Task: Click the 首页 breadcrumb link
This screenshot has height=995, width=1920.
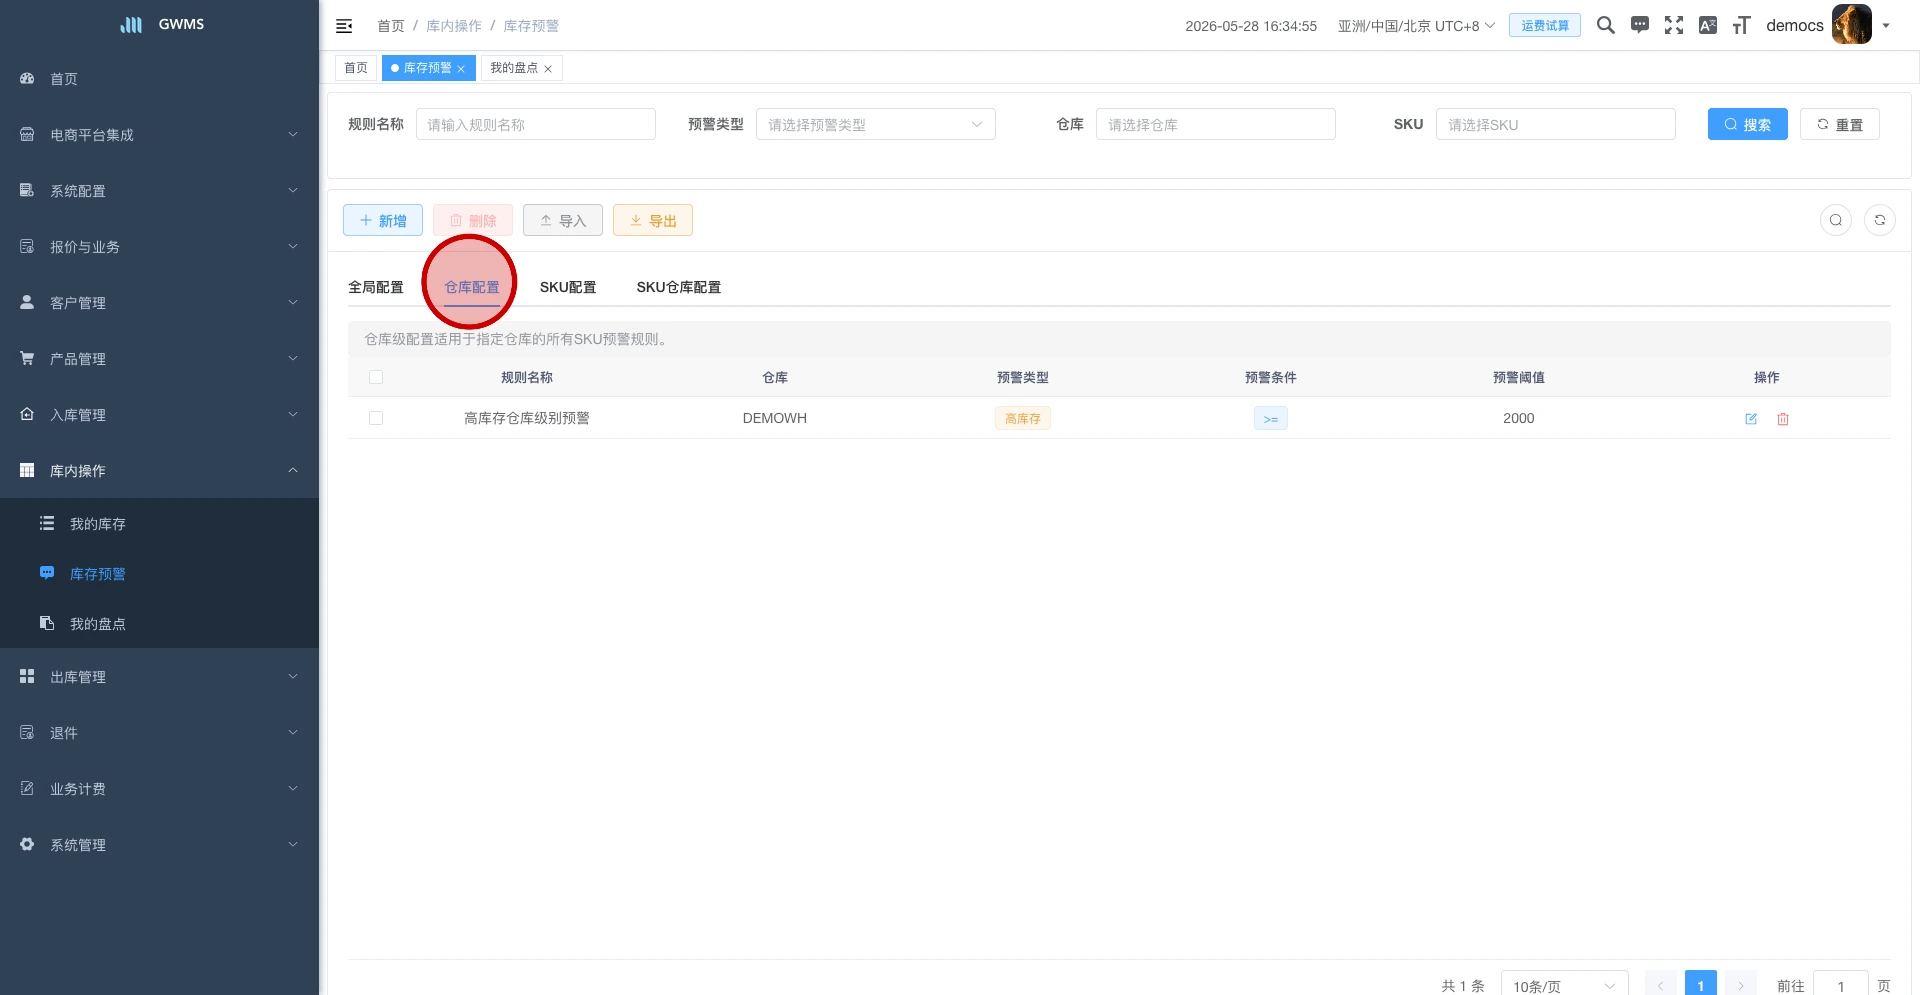Action: pyautogui.click(x=391, y=26)
